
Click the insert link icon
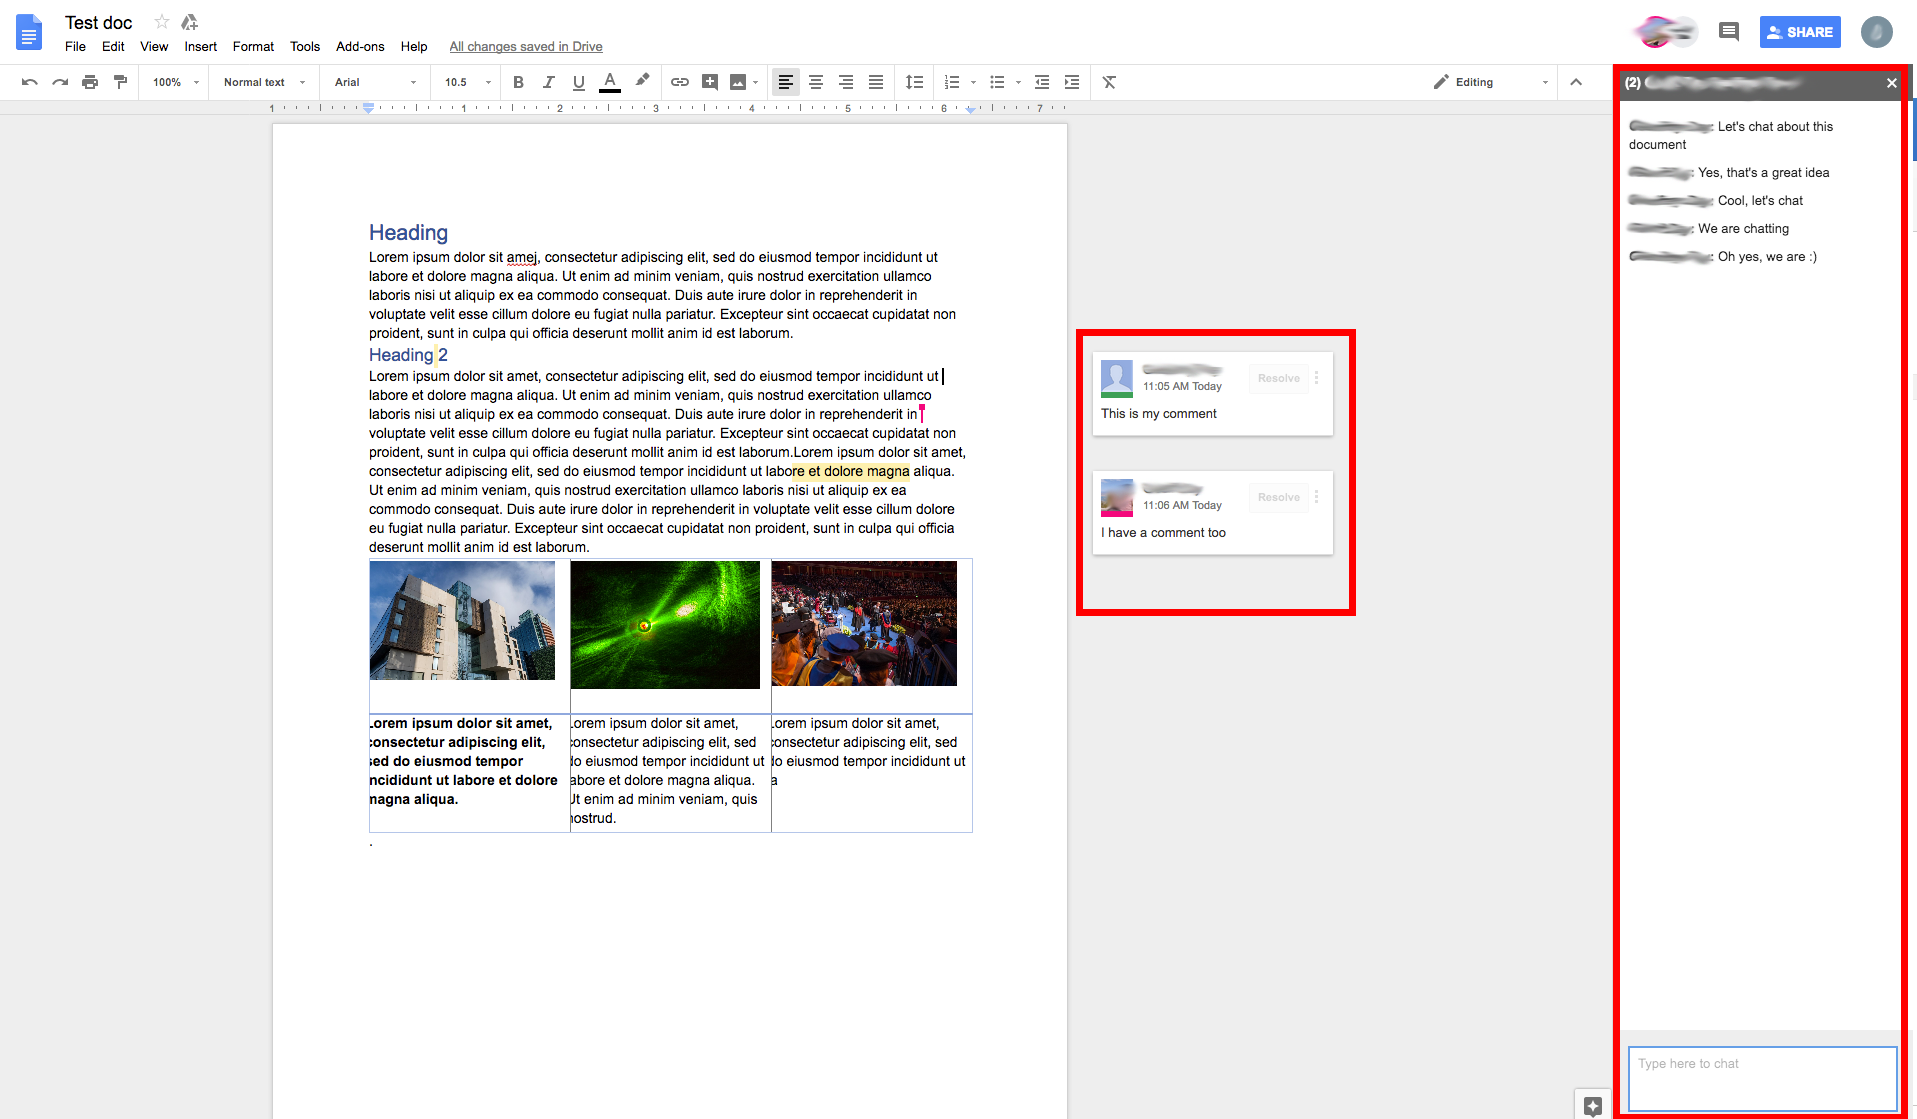click(x=680, y=82)
